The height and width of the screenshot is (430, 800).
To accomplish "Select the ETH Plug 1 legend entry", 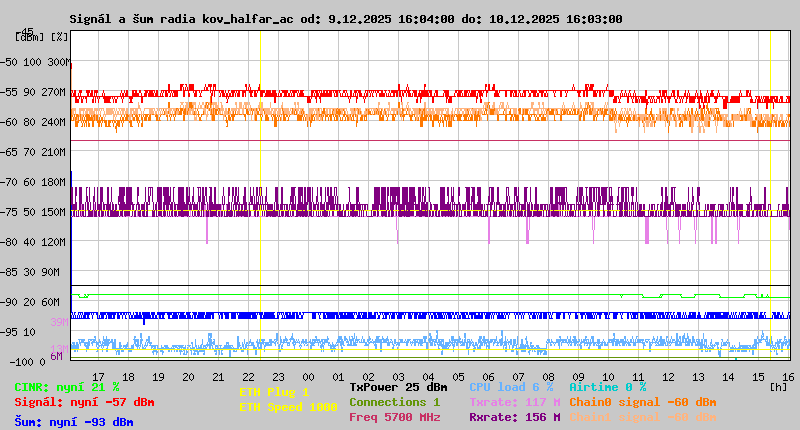I will pos(274,392).
